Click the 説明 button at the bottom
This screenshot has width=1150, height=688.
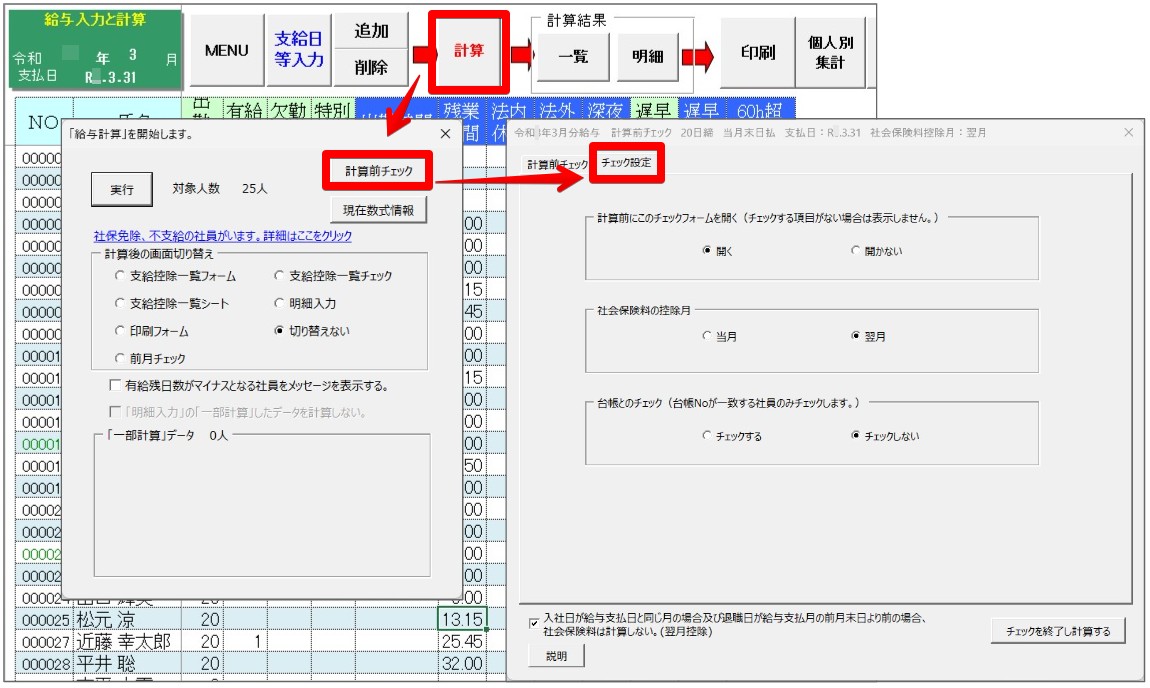pyautogui.click(x=557, y=657)
